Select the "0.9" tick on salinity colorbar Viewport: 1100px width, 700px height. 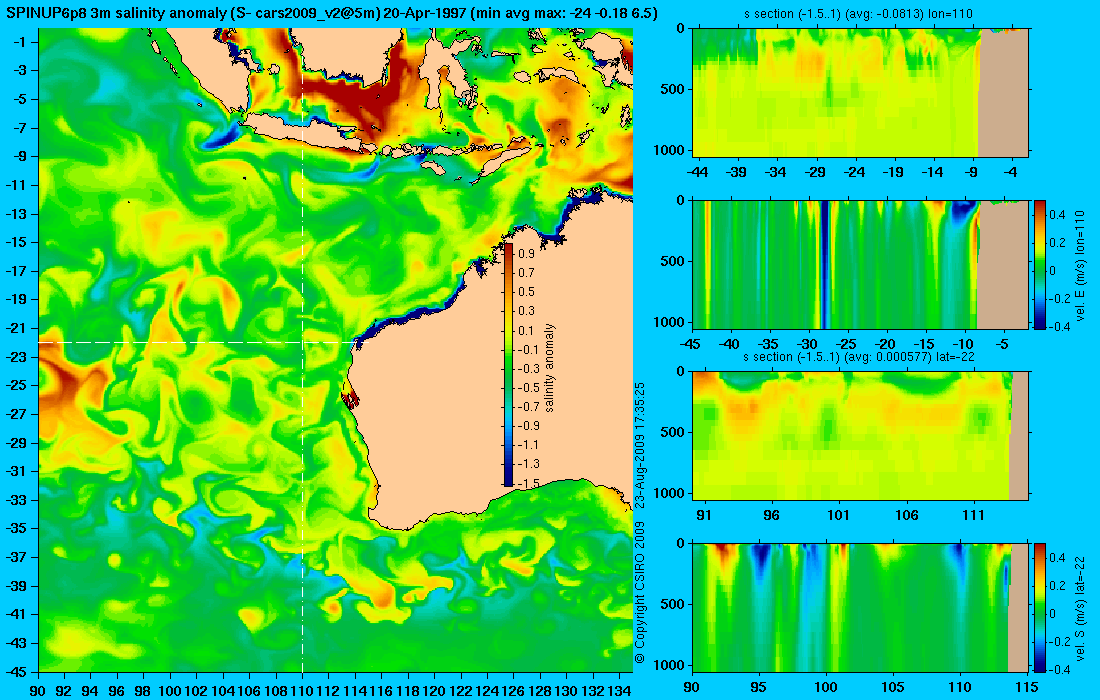pos(526,254)
